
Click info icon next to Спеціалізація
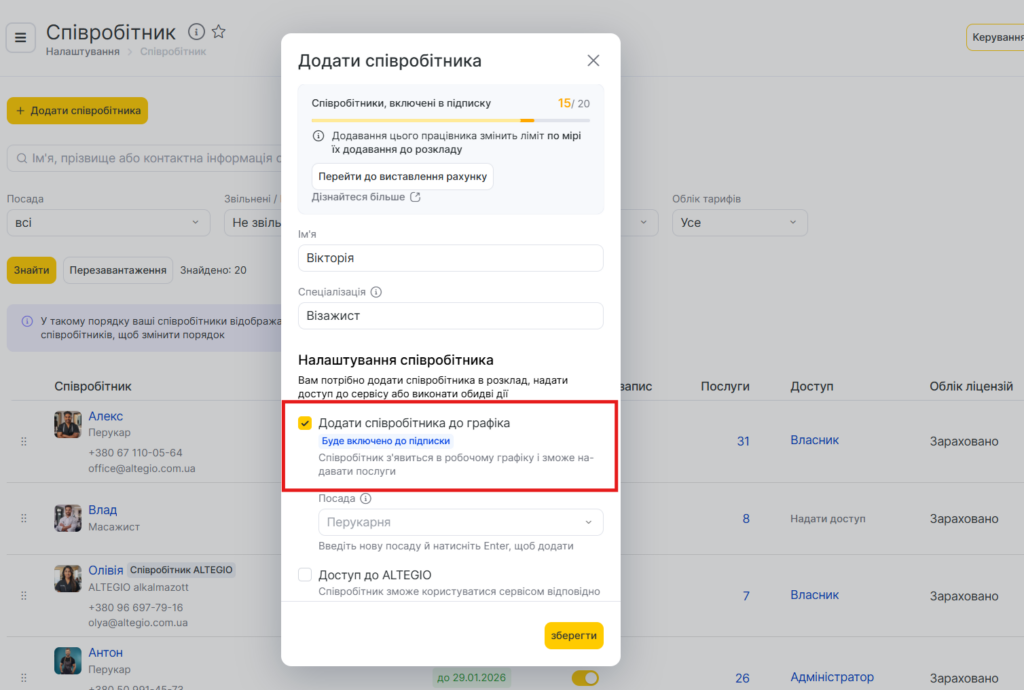[x=376, y=293]
